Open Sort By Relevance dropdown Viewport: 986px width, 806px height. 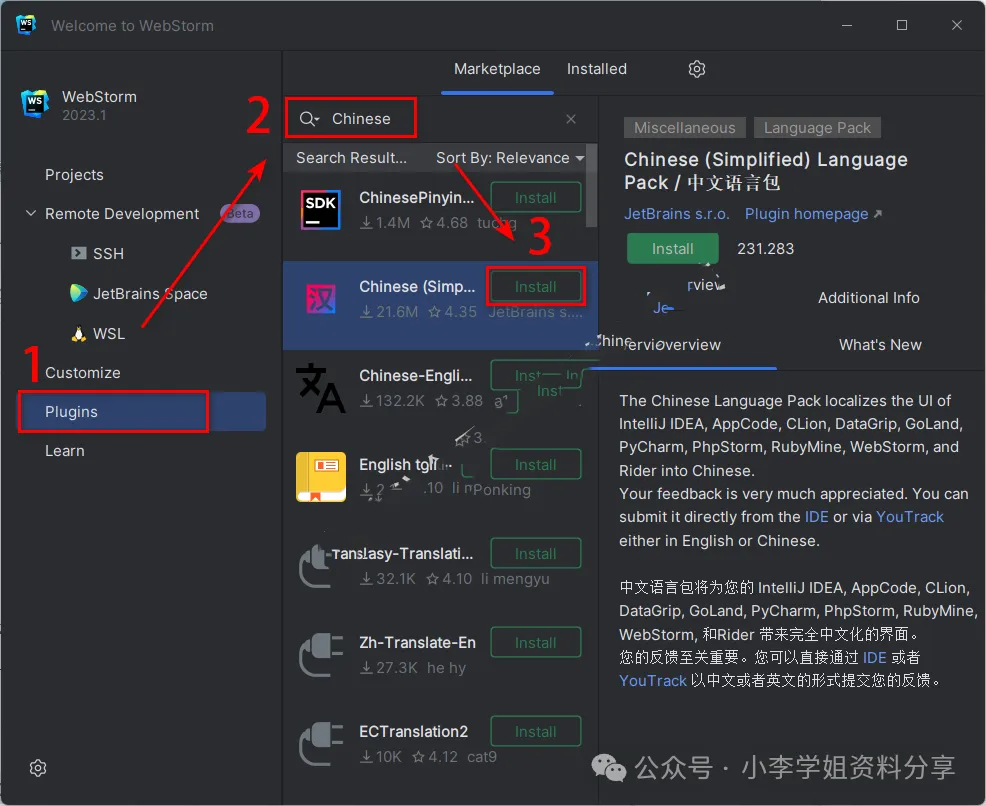pyautogui.click(x=510, y=158)
